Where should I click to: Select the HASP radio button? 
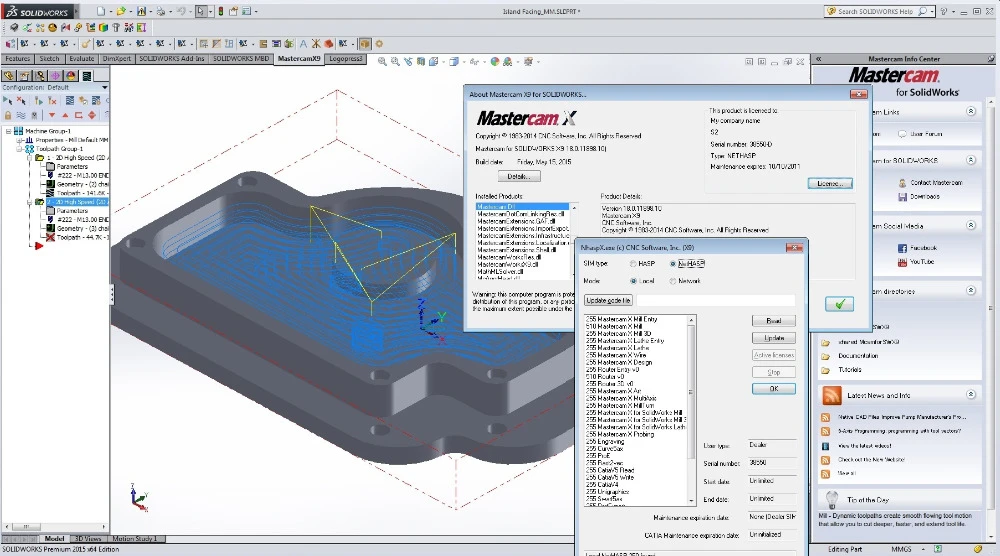click(x=632, y=264)
